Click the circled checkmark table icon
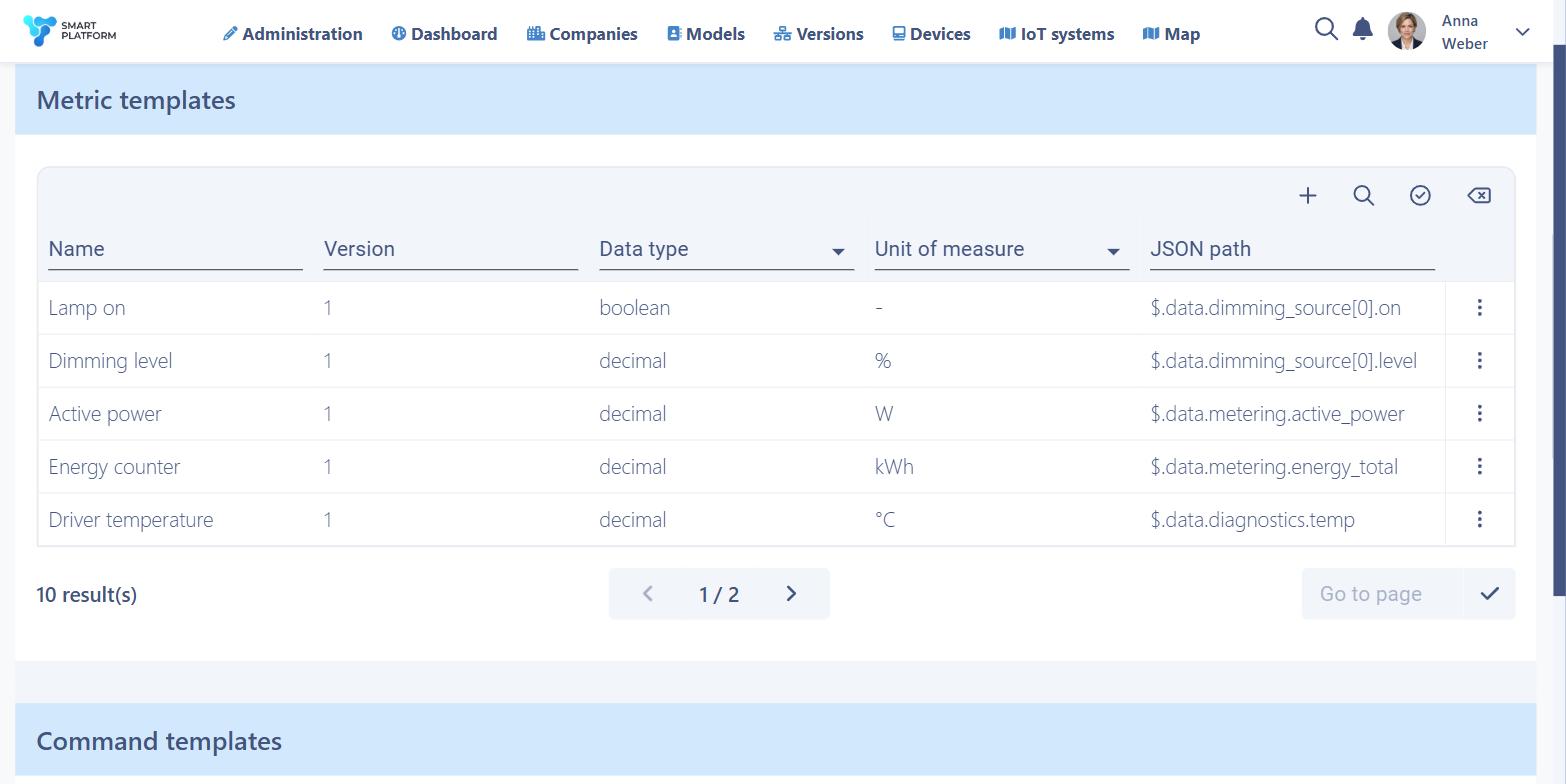Screen dimensions: 1566x784 click(x=1420, y=196)
